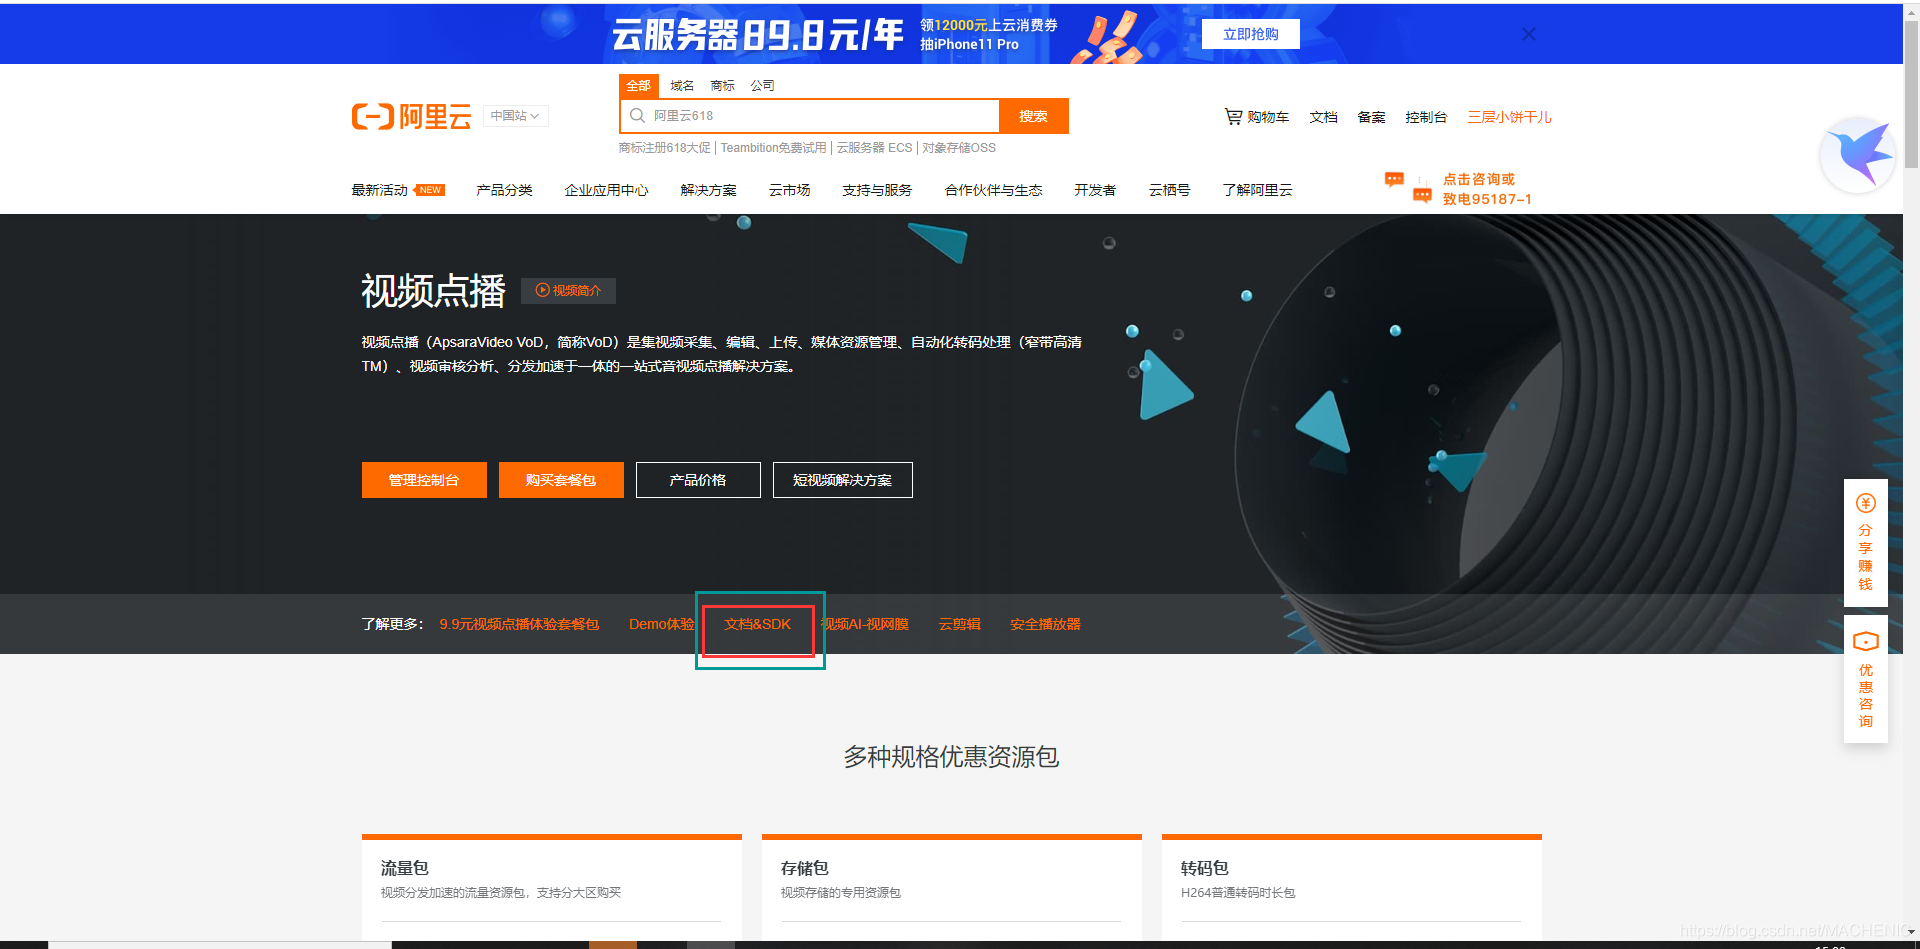Open the 云市场 menu

789,190
